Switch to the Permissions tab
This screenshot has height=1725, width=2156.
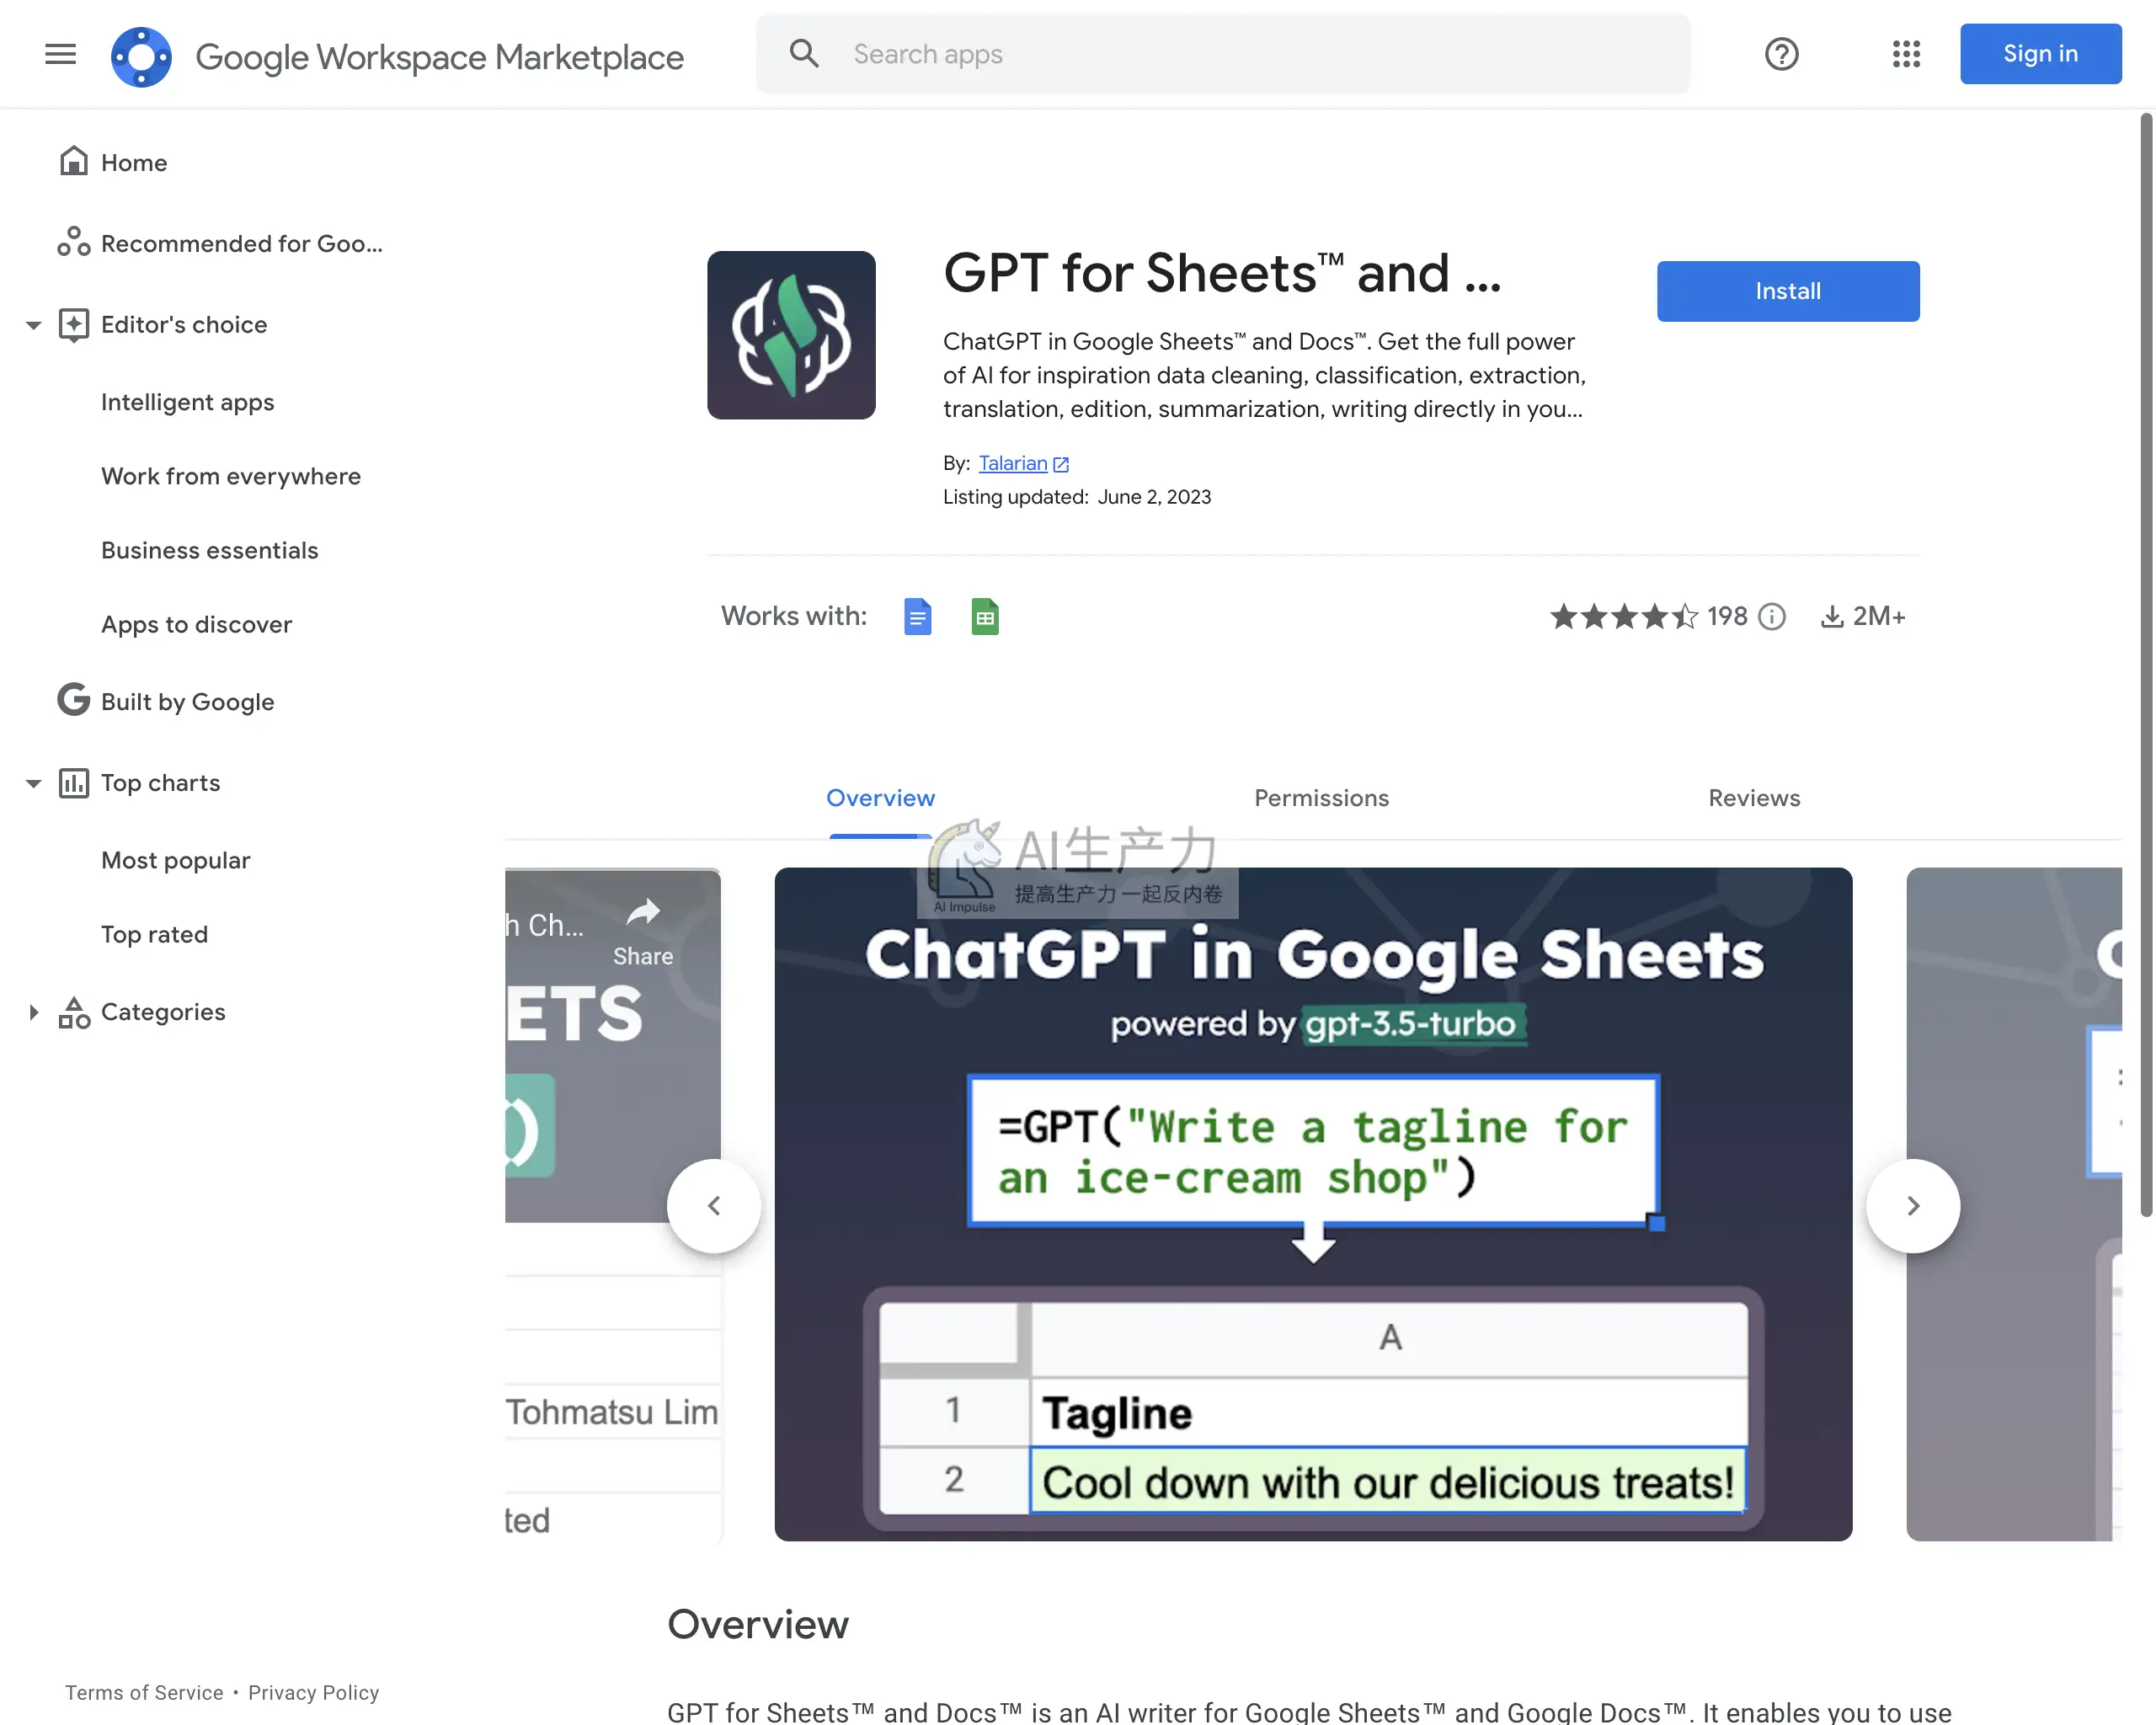coord(1321,798)
